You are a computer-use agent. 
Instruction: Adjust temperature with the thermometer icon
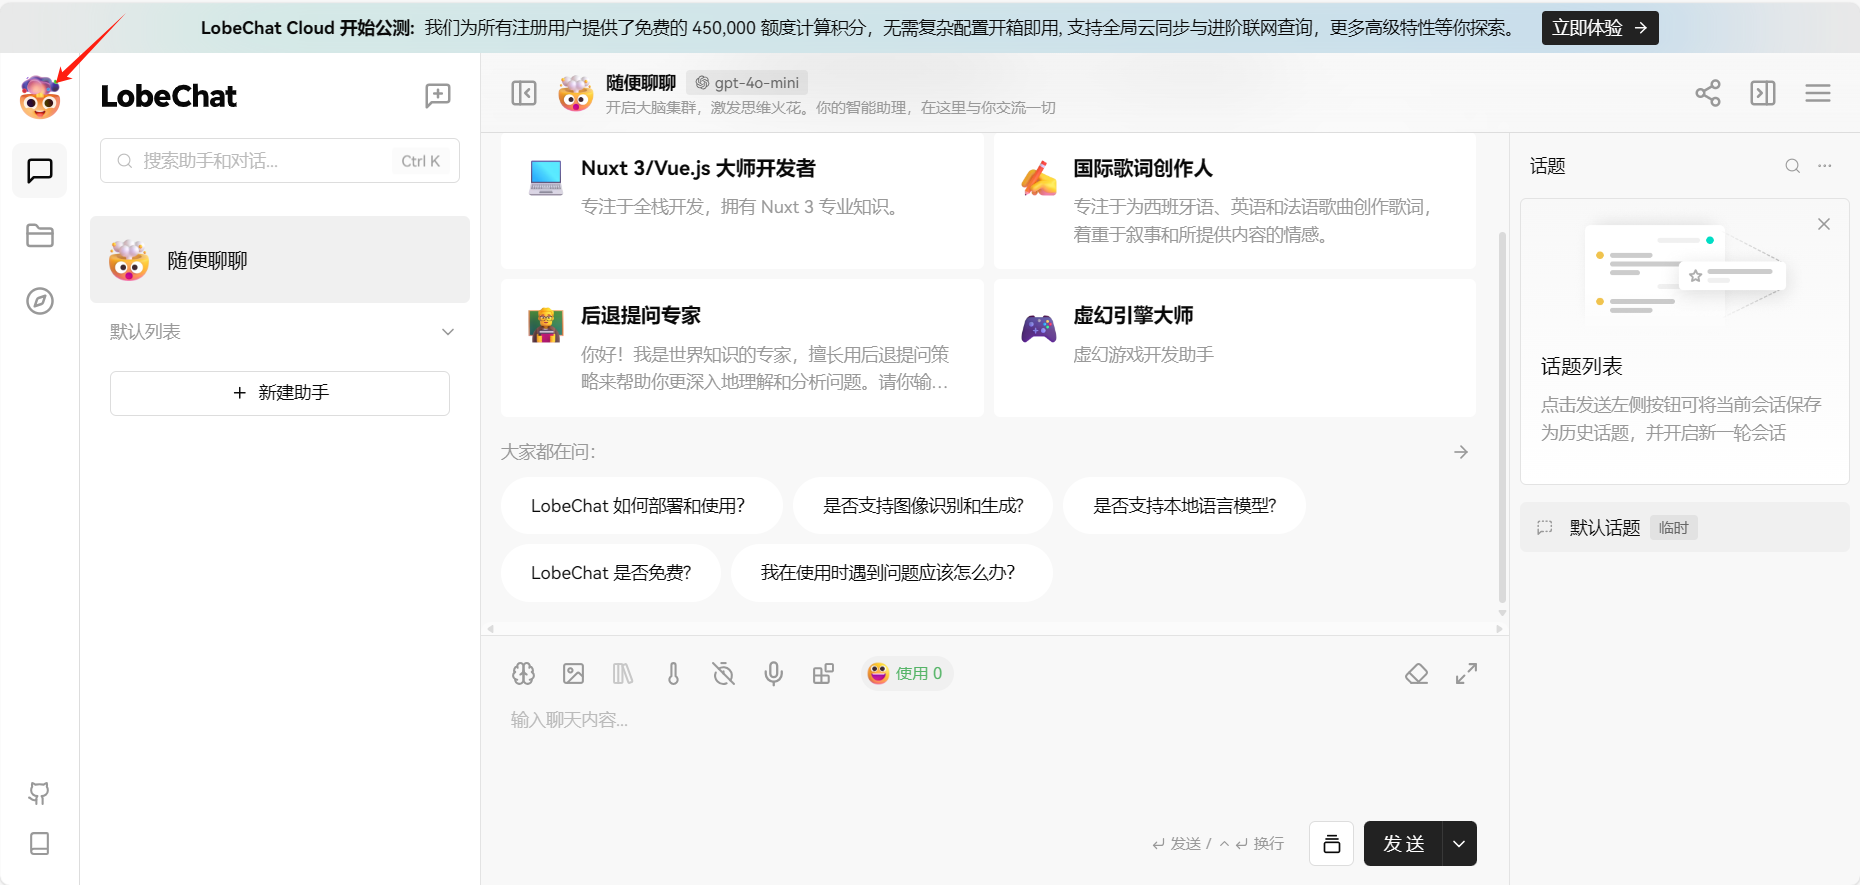click(673, 674)
